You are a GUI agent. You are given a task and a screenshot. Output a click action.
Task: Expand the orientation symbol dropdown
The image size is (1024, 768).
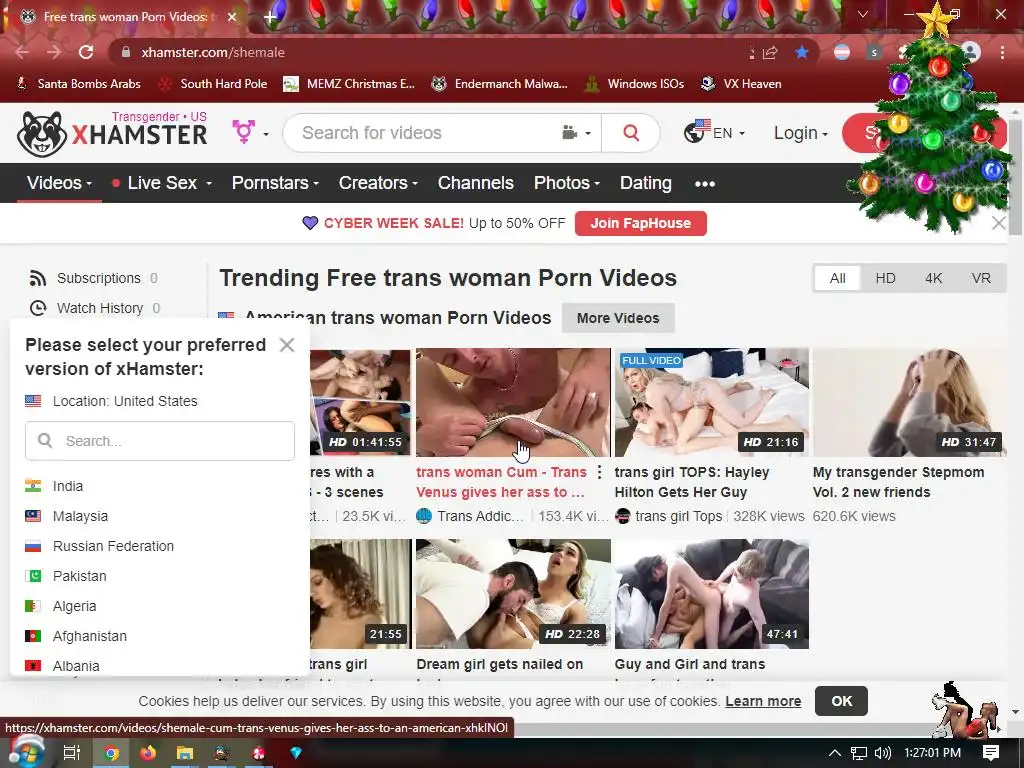[250, 133]
